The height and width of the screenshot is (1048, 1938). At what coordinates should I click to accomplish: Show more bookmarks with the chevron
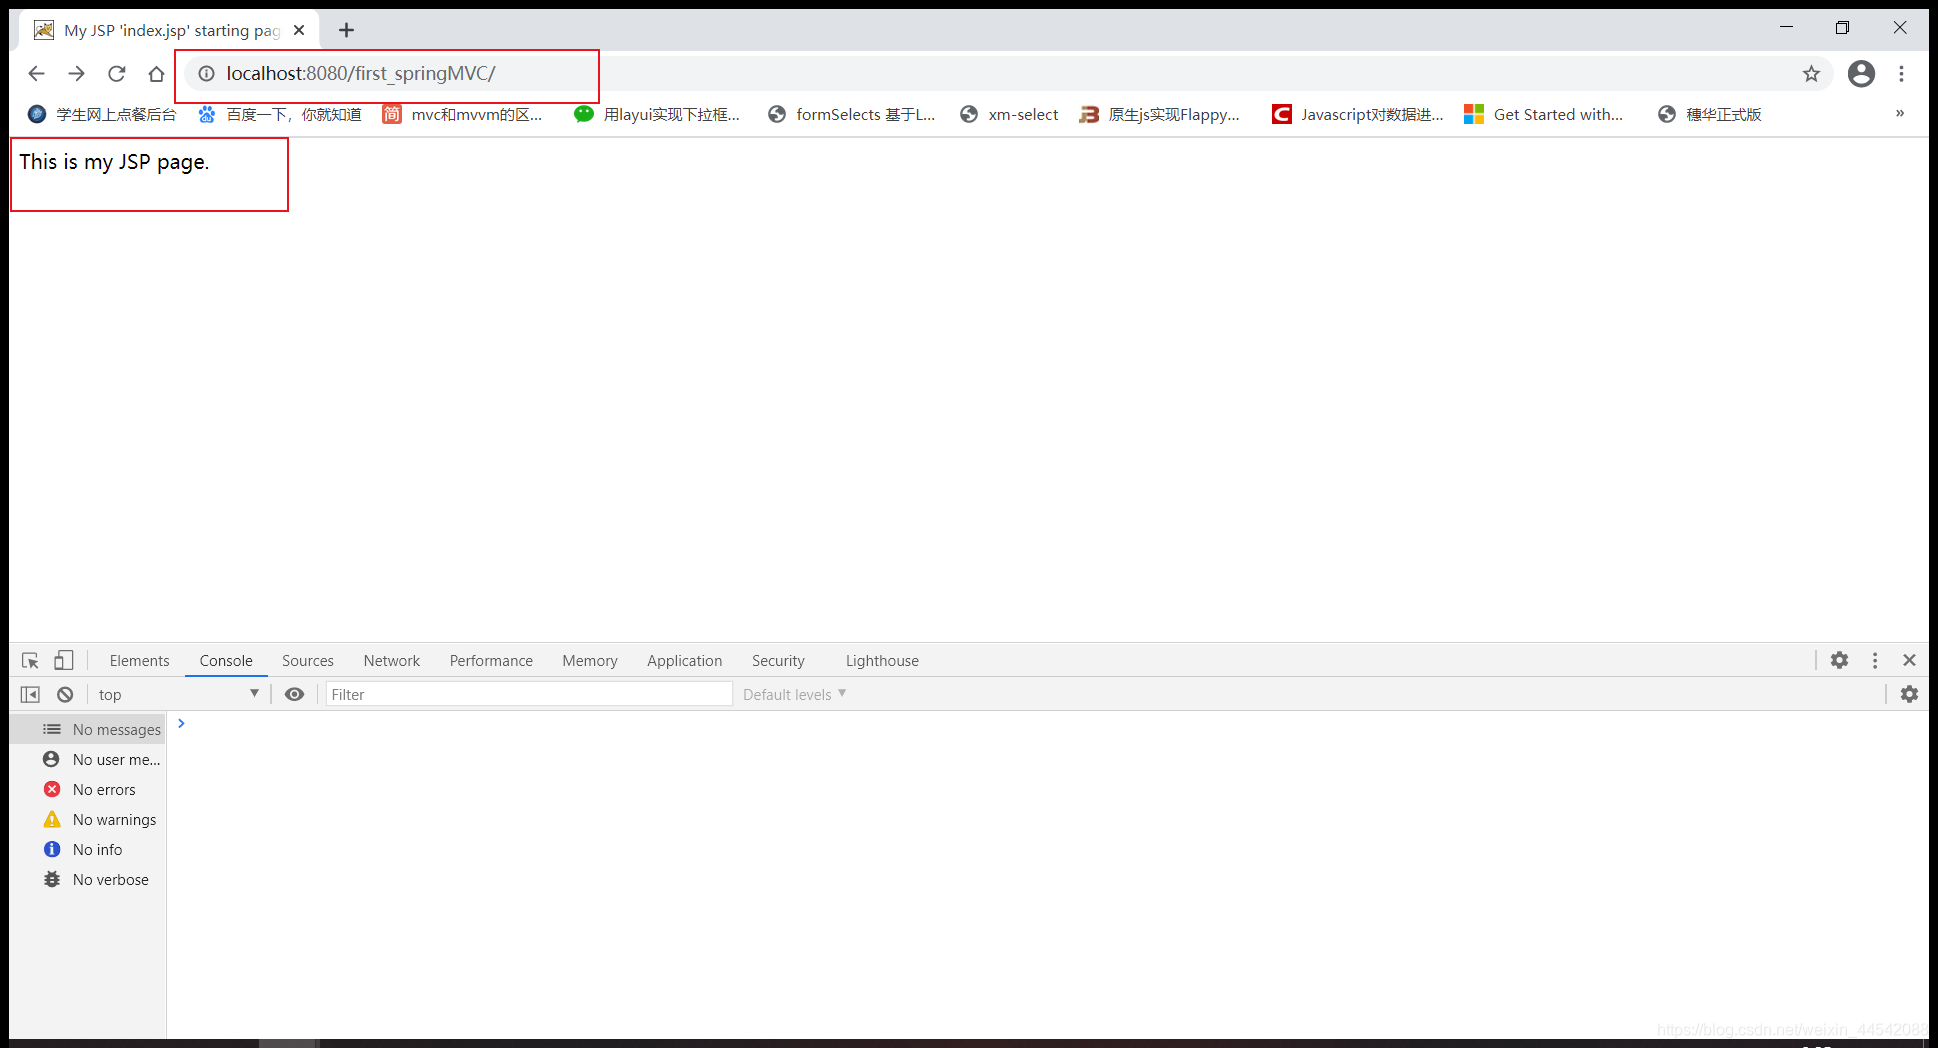pos(1900,114)
